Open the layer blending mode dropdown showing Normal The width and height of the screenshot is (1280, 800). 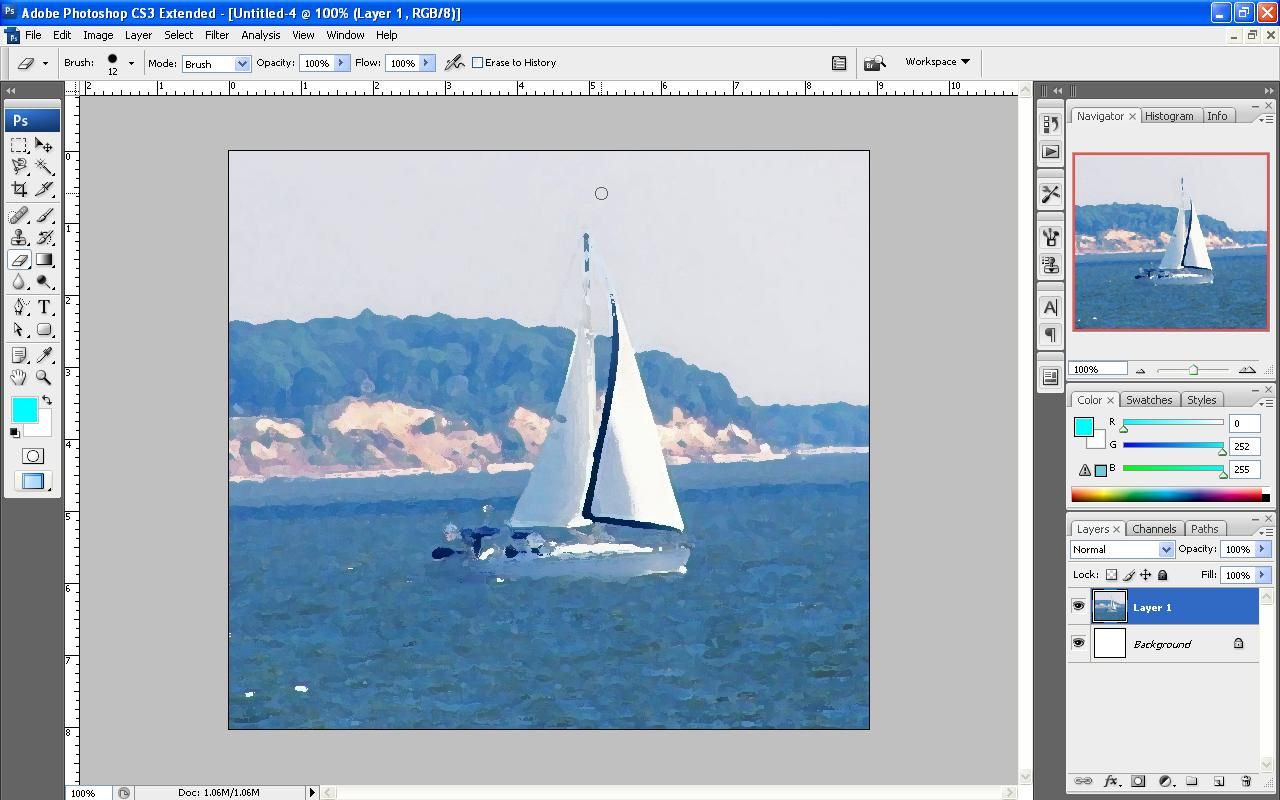pyautogui.click(x=1121, y=549)
